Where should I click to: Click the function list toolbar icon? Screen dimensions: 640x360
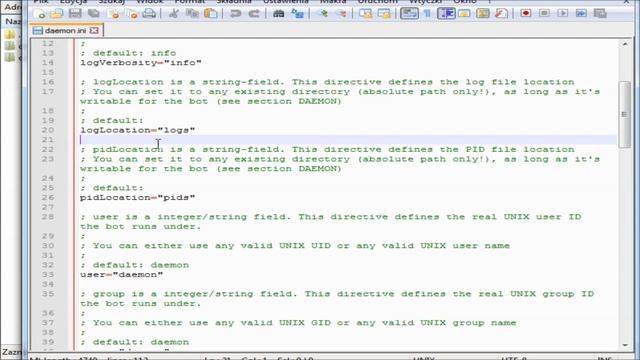[x=501, y=13]
